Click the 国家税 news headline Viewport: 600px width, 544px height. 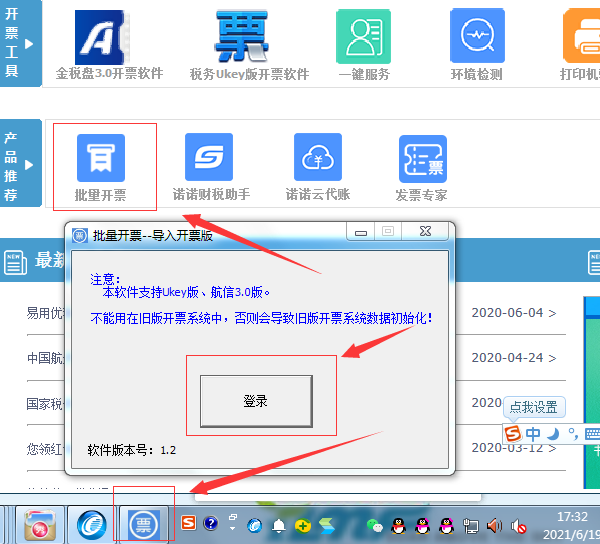pyautogui.click(x=45, y=404)
